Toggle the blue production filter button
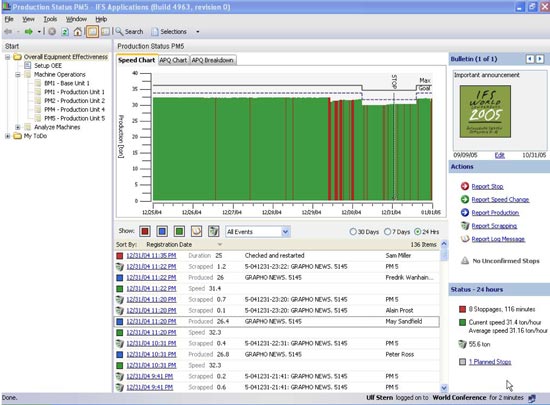 tap(162, 231)
